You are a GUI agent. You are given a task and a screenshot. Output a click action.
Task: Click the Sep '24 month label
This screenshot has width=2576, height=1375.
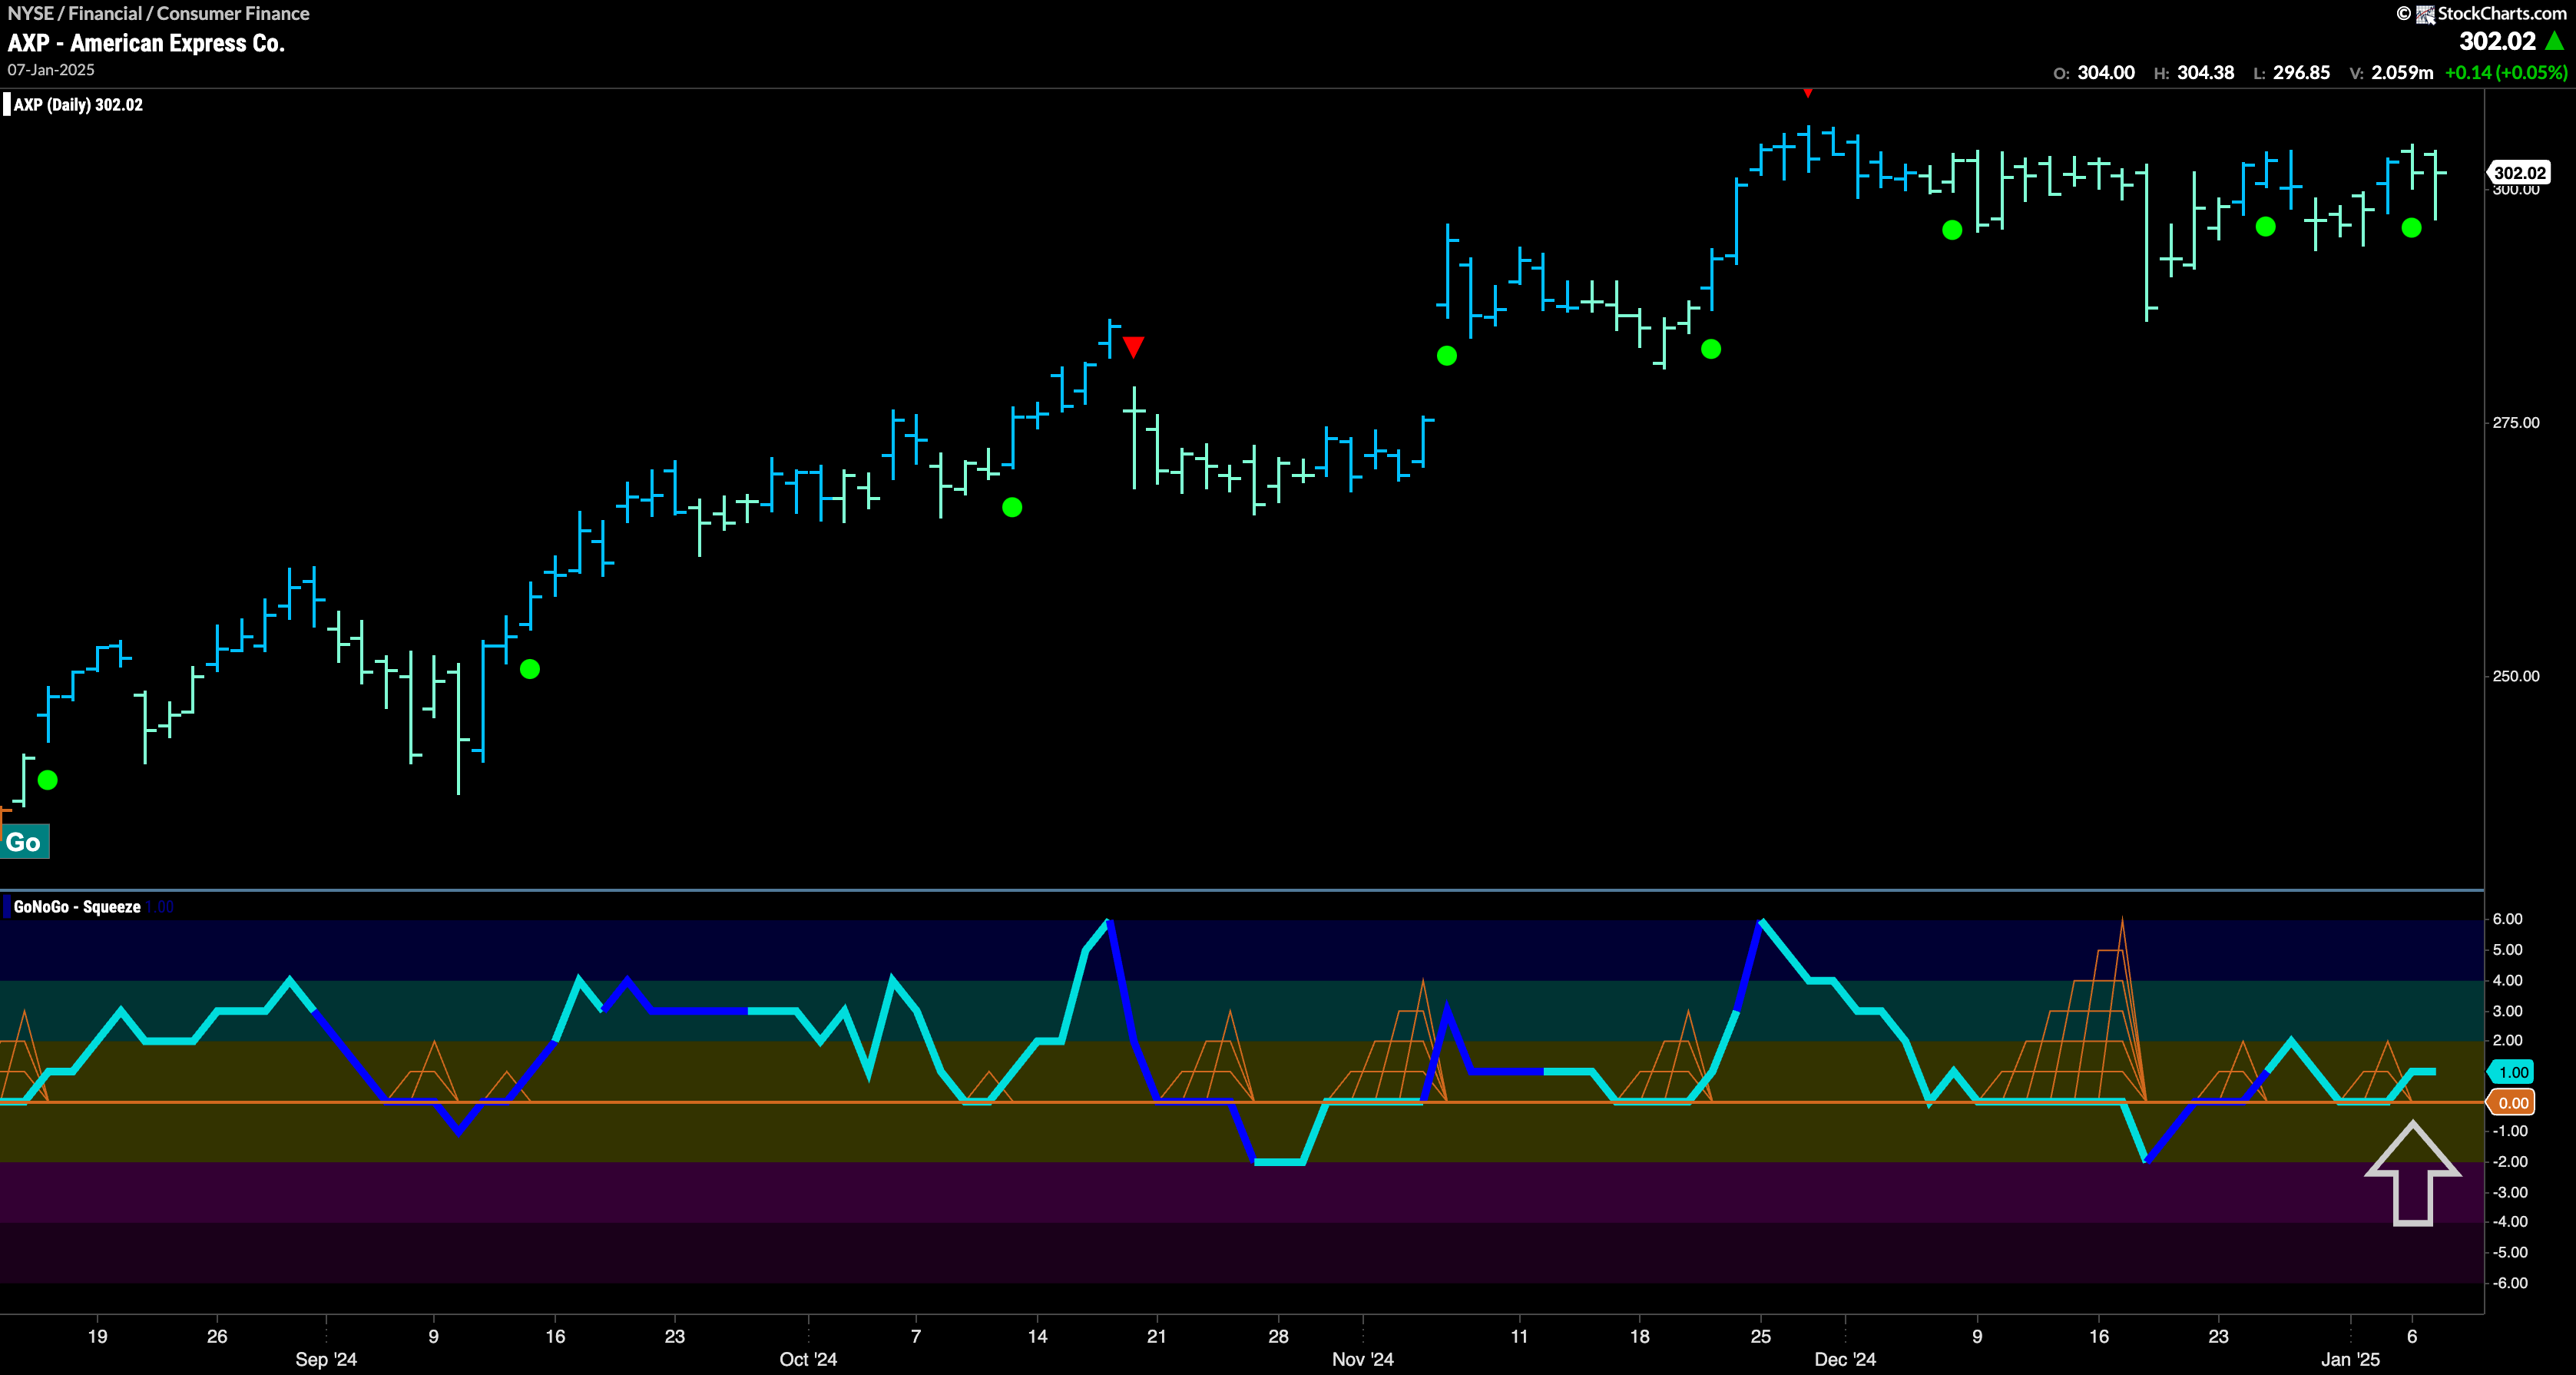coord(326,1359)
